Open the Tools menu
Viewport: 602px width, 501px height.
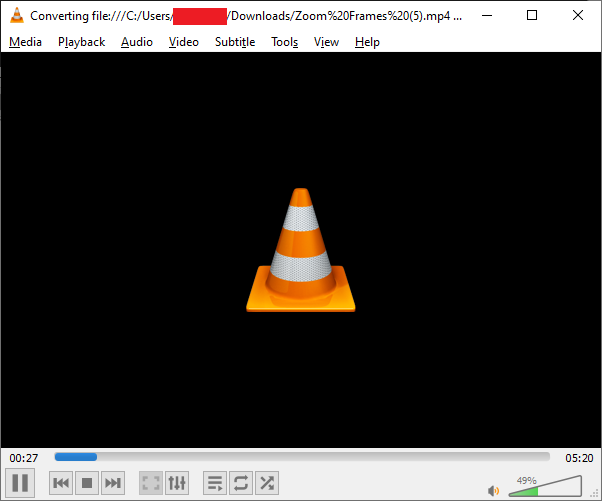tap(285, 42)
